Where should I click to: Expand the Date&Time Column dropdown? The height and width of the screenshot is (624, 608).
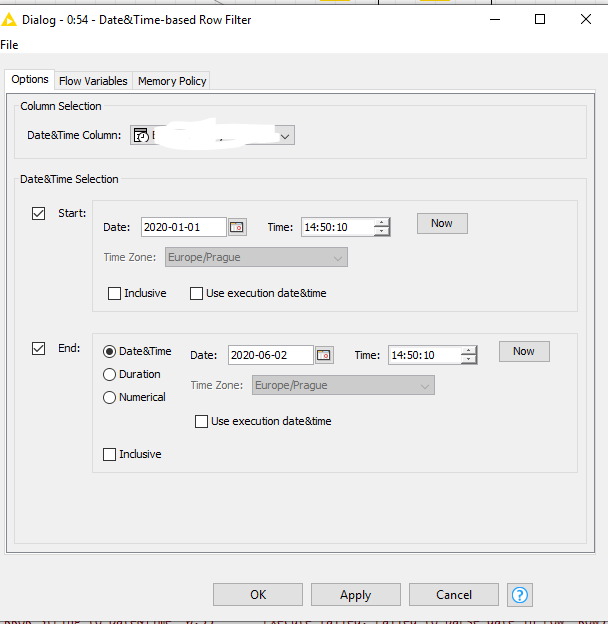[285, 135]
